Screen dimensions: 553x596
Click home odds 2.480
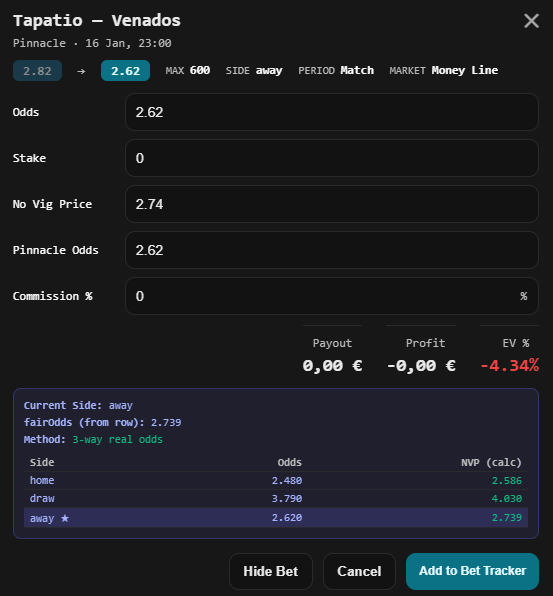pyautogui.click(x=287, y=480)
